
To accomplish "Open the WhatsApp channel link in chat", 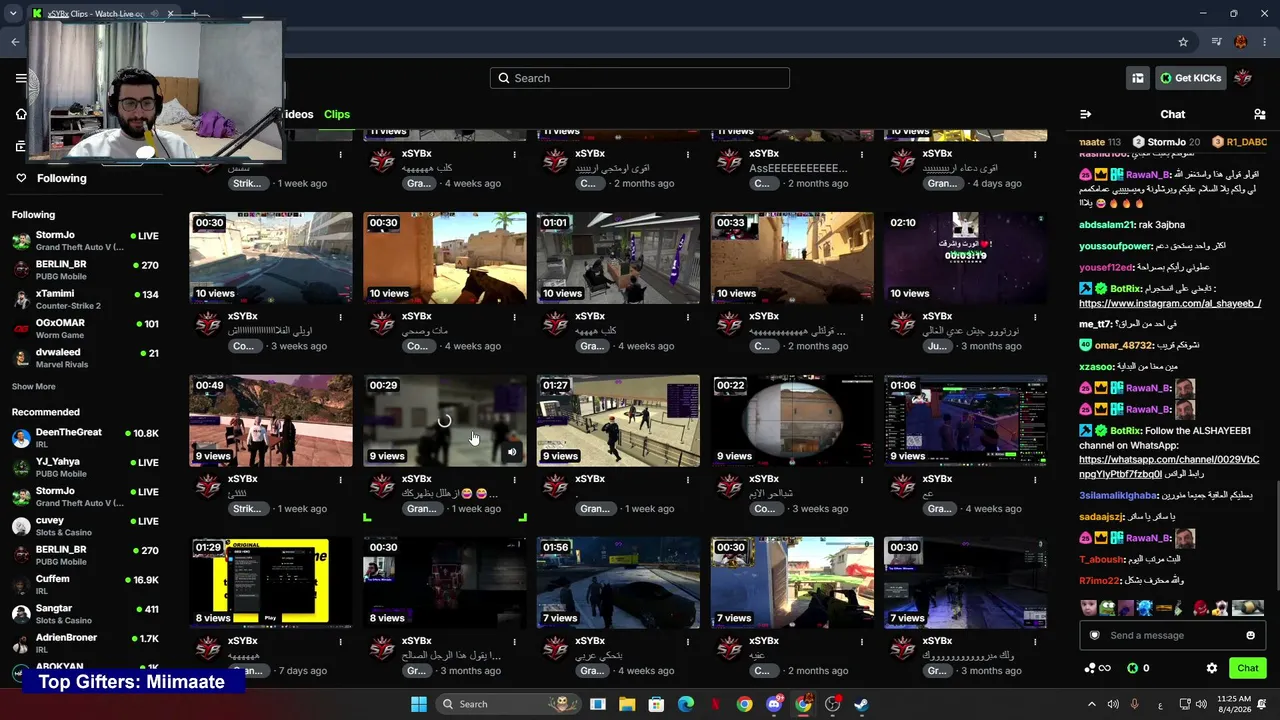I will 1169,467.
